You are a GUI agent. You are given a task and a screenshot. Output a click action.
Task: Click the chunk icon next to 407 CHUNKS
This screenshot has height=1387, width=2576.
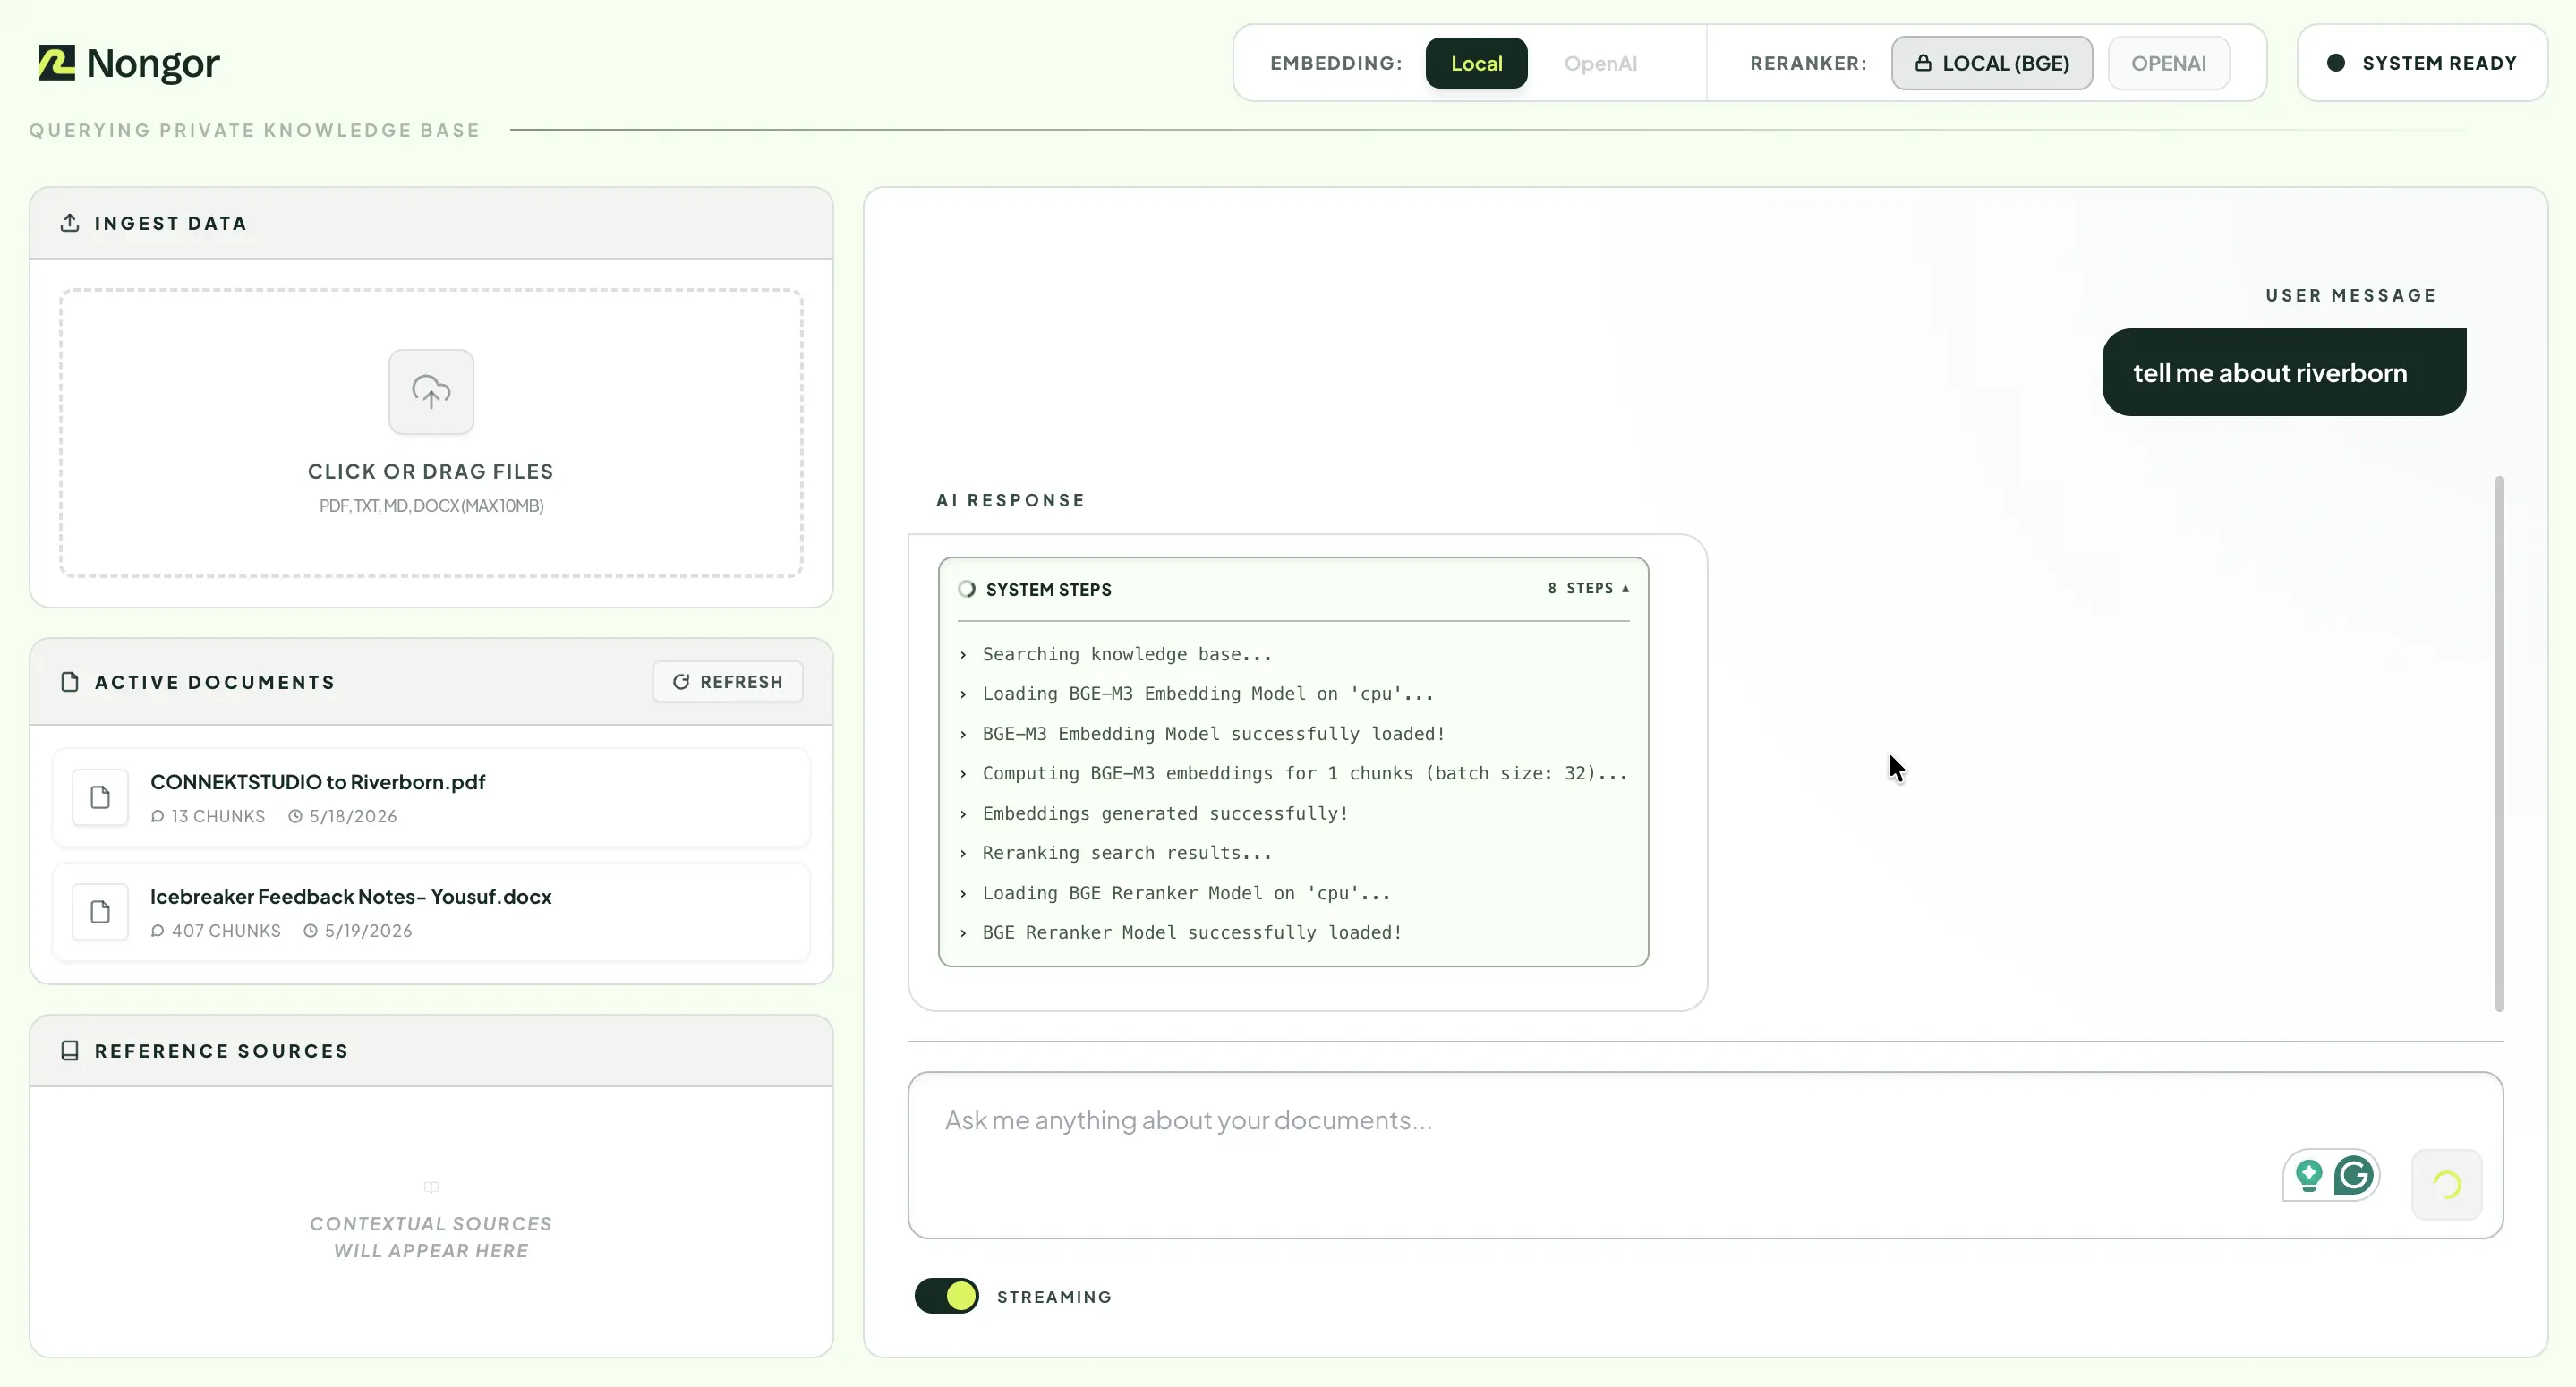[x=157, y=931]
